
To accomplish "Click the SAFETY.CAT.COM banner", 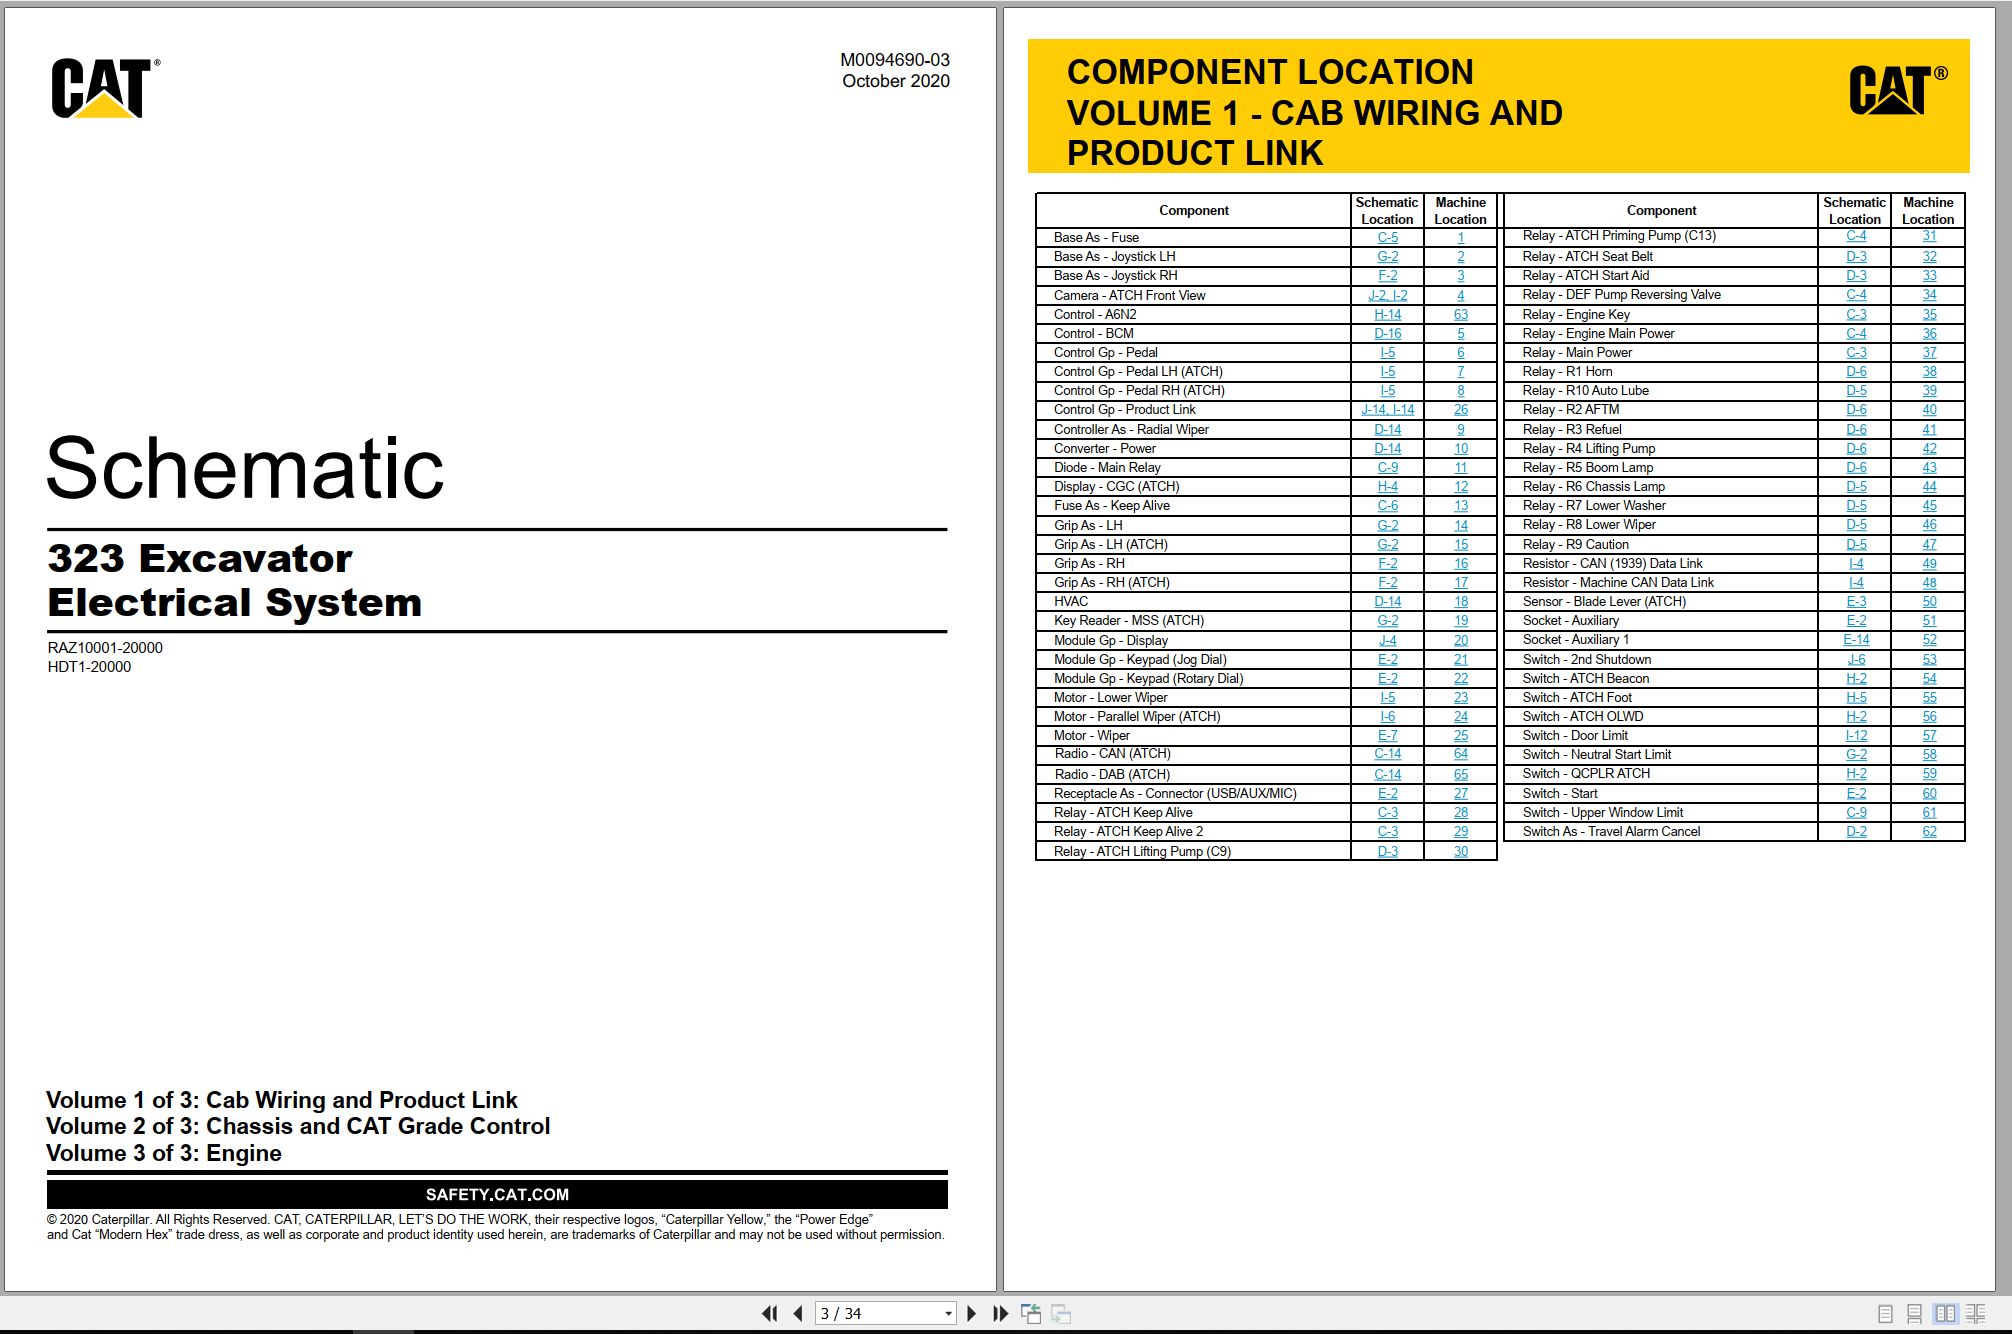I will (497, 1194).
